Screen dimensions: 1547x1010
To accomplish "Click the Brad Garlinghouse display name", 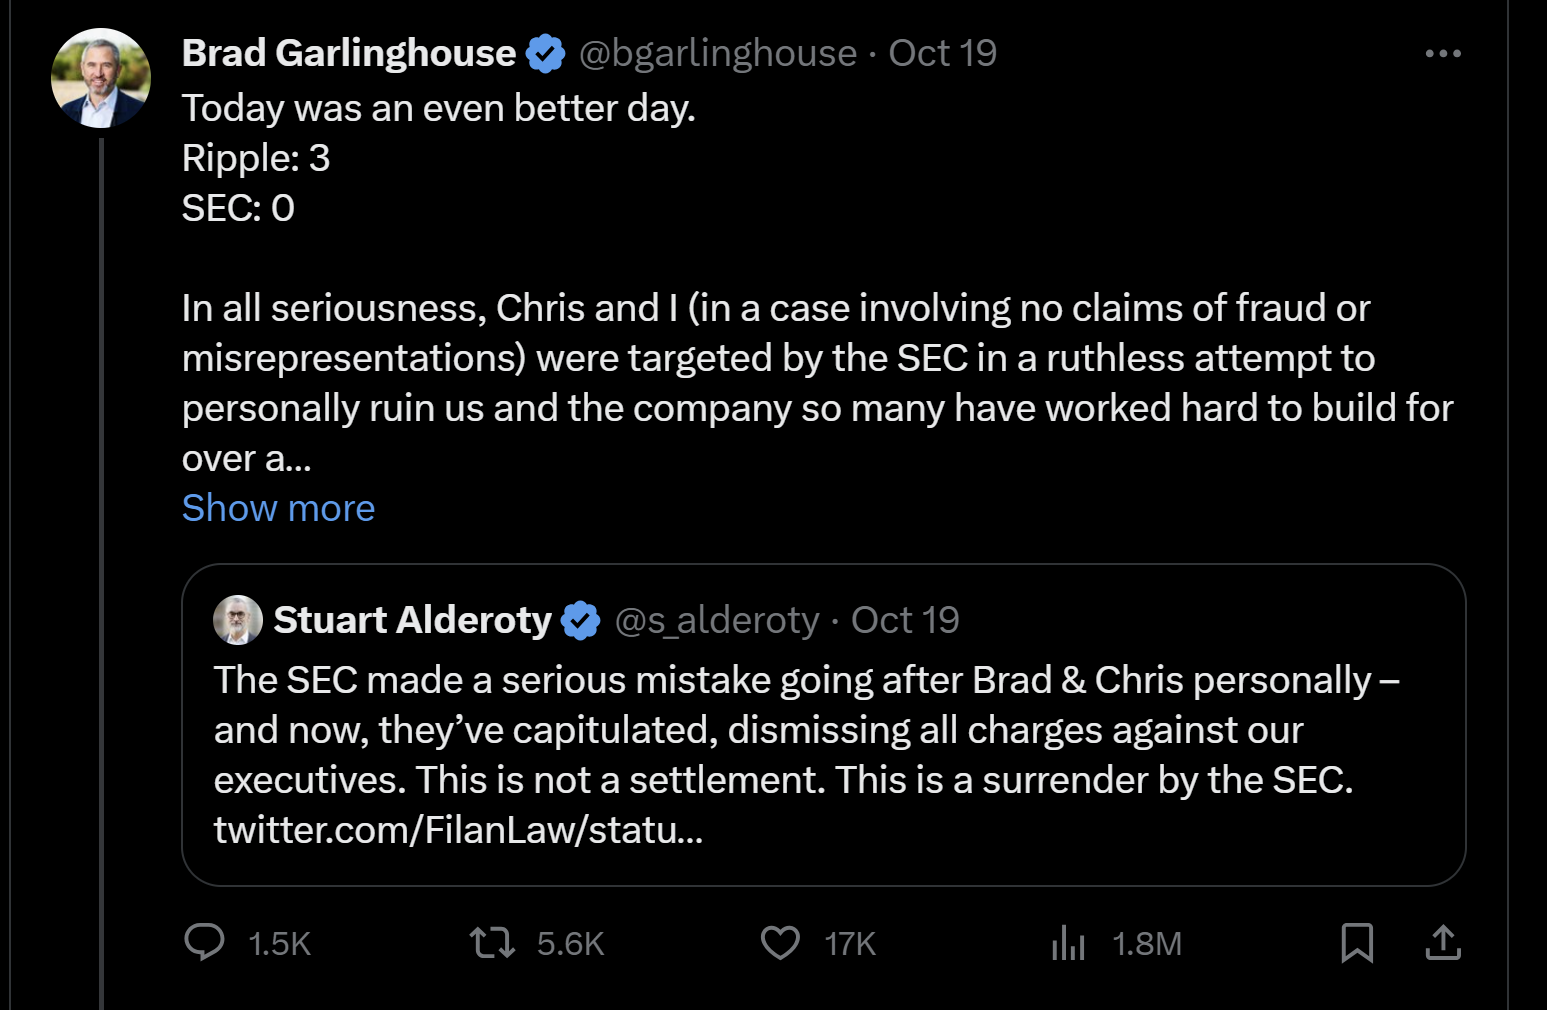I will click(348, 53).
